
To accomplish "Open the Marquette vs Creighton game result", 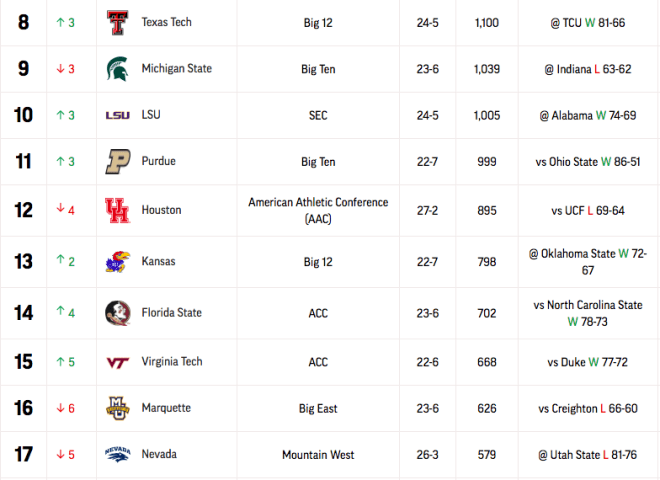I will pos(588,408).
